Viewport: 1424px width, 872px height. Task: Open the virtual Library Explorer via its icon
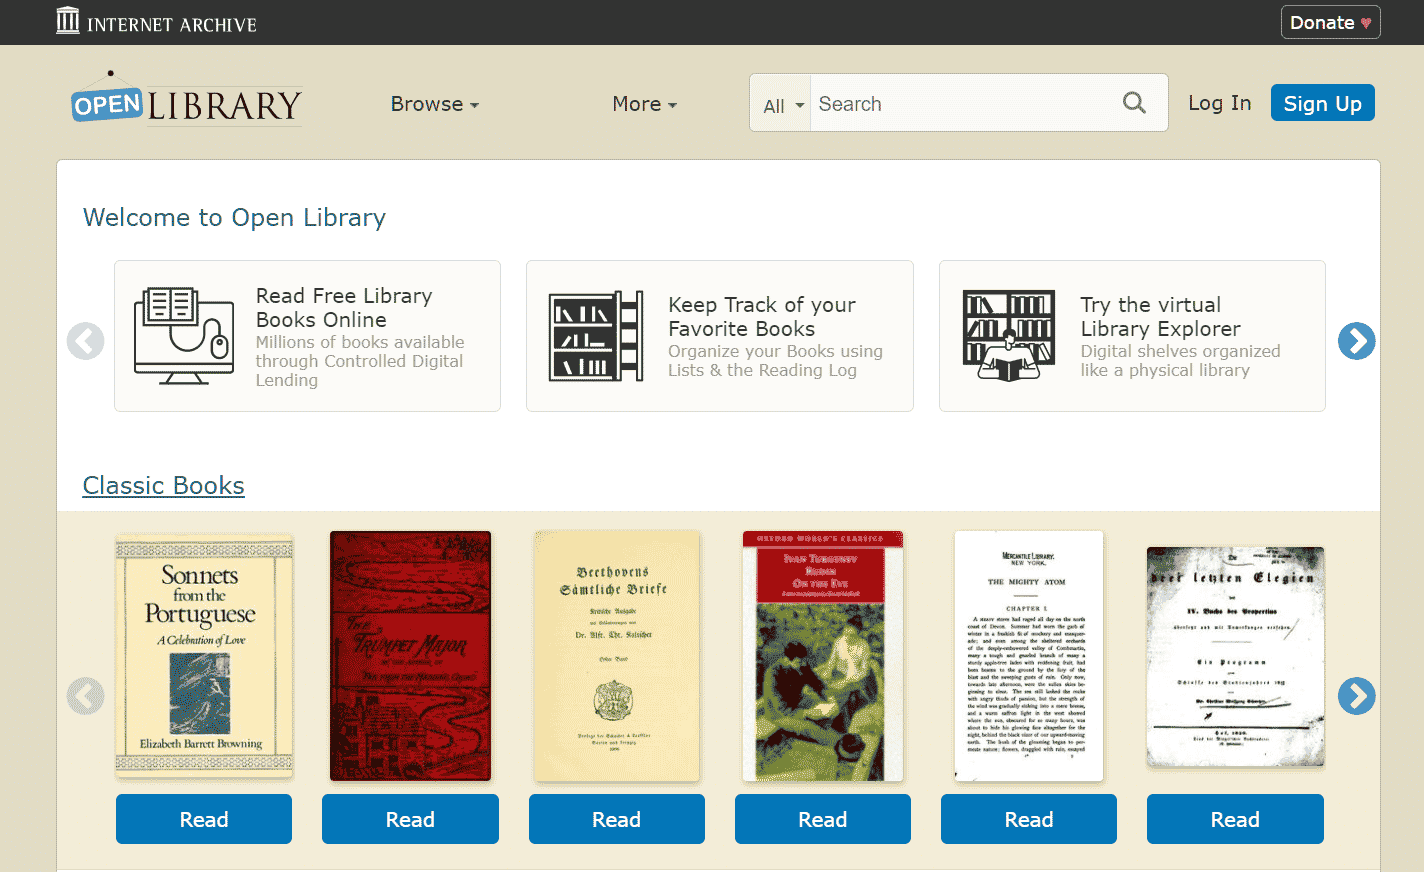pyautogui.click(x=1008, y=335)
